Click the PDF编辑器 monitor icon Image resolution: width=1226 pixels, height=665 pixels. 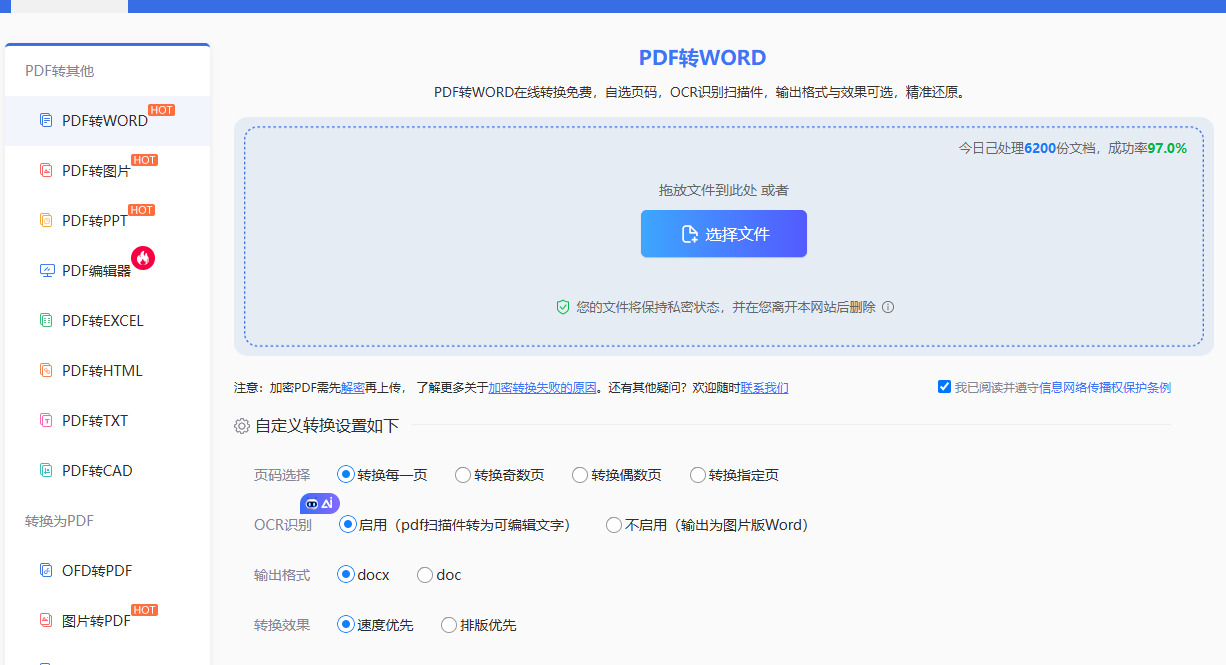click(x=46, y=271)
